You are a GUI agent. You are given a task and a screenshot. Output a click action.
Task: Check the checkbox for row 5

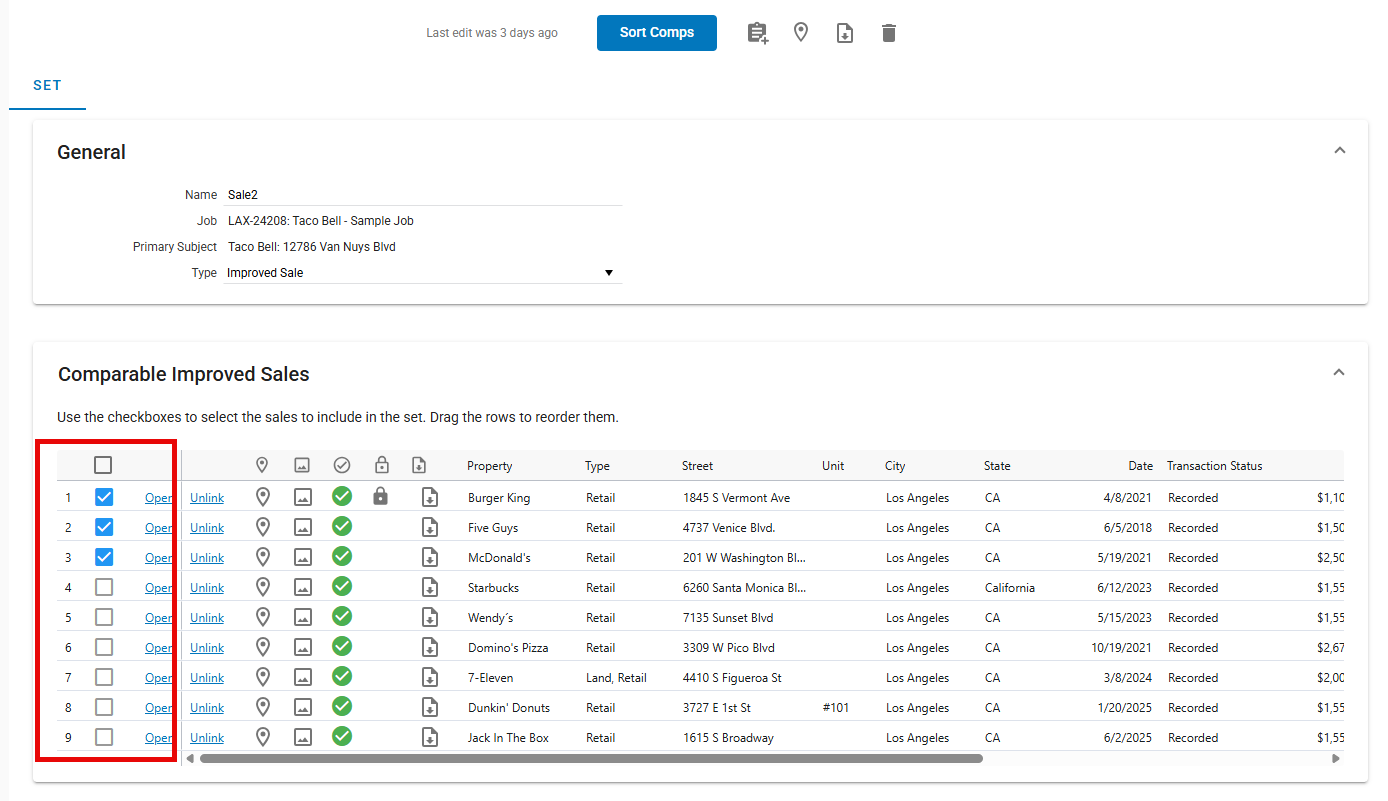coord(103,617)
